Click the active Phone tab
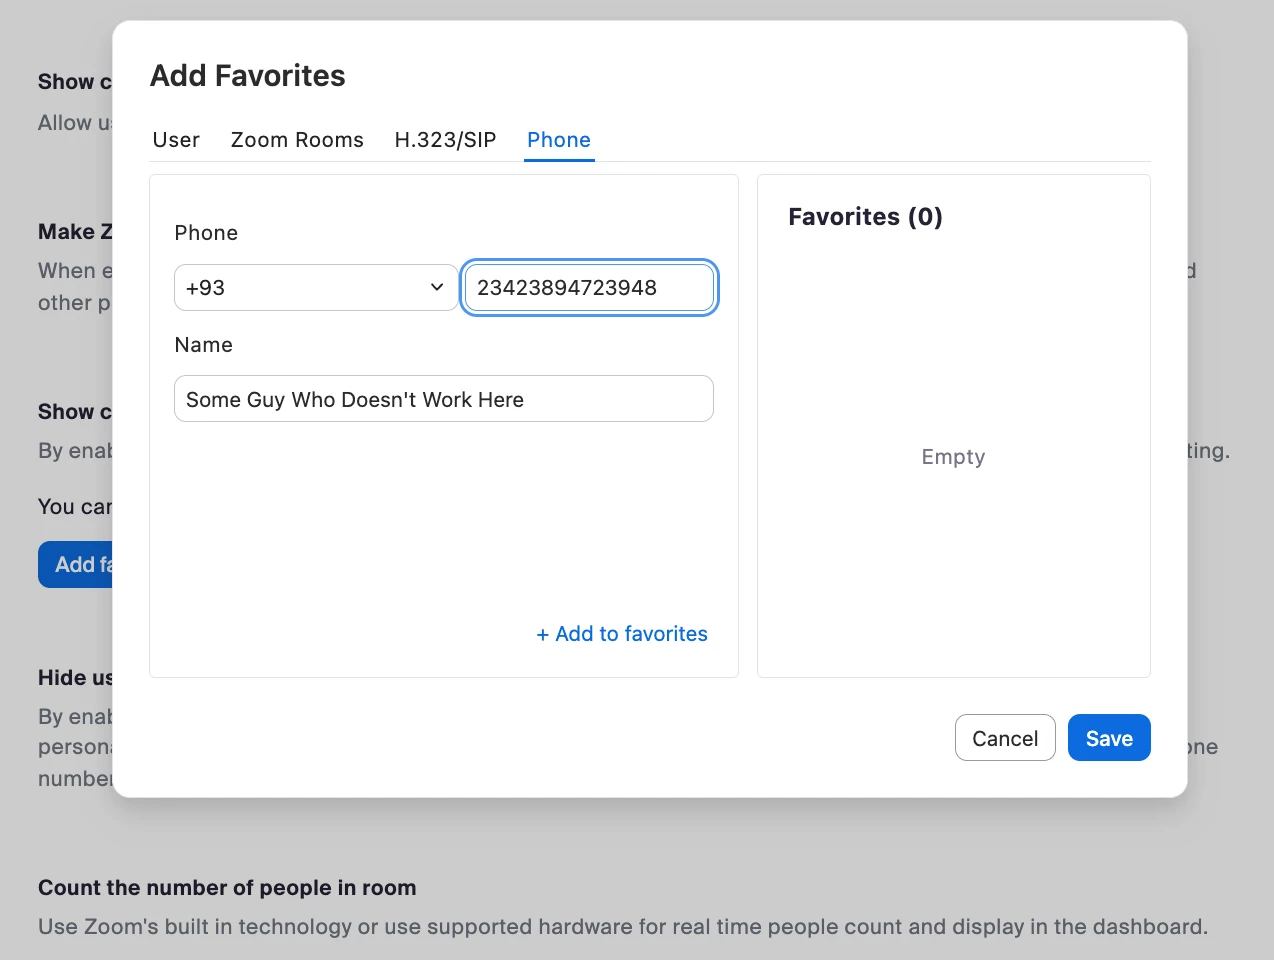This screenshot has height=960, width=1274. 559,140
